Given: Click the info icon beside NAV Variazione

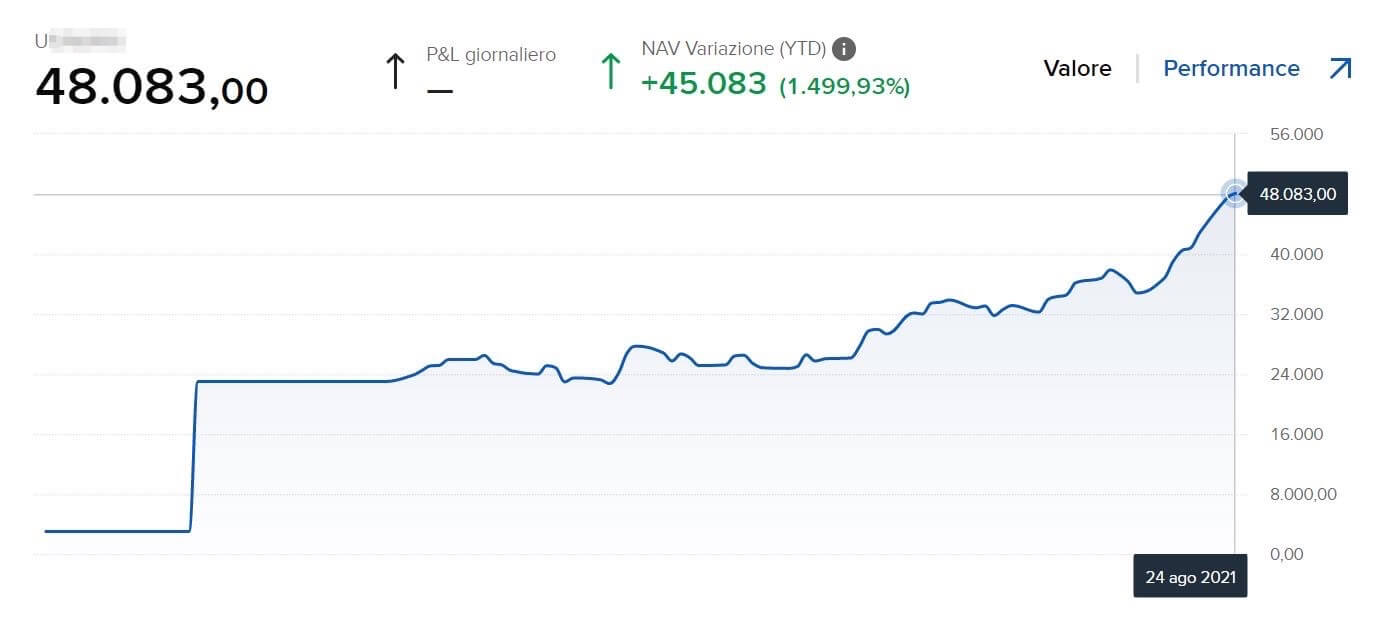Looking at the screenshot, I should coord(844,49).
